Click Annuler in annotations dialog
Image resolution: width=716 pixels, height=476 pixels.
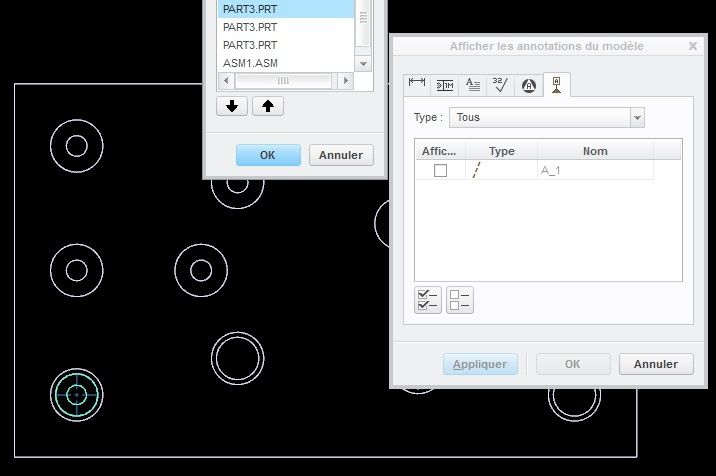656,364
